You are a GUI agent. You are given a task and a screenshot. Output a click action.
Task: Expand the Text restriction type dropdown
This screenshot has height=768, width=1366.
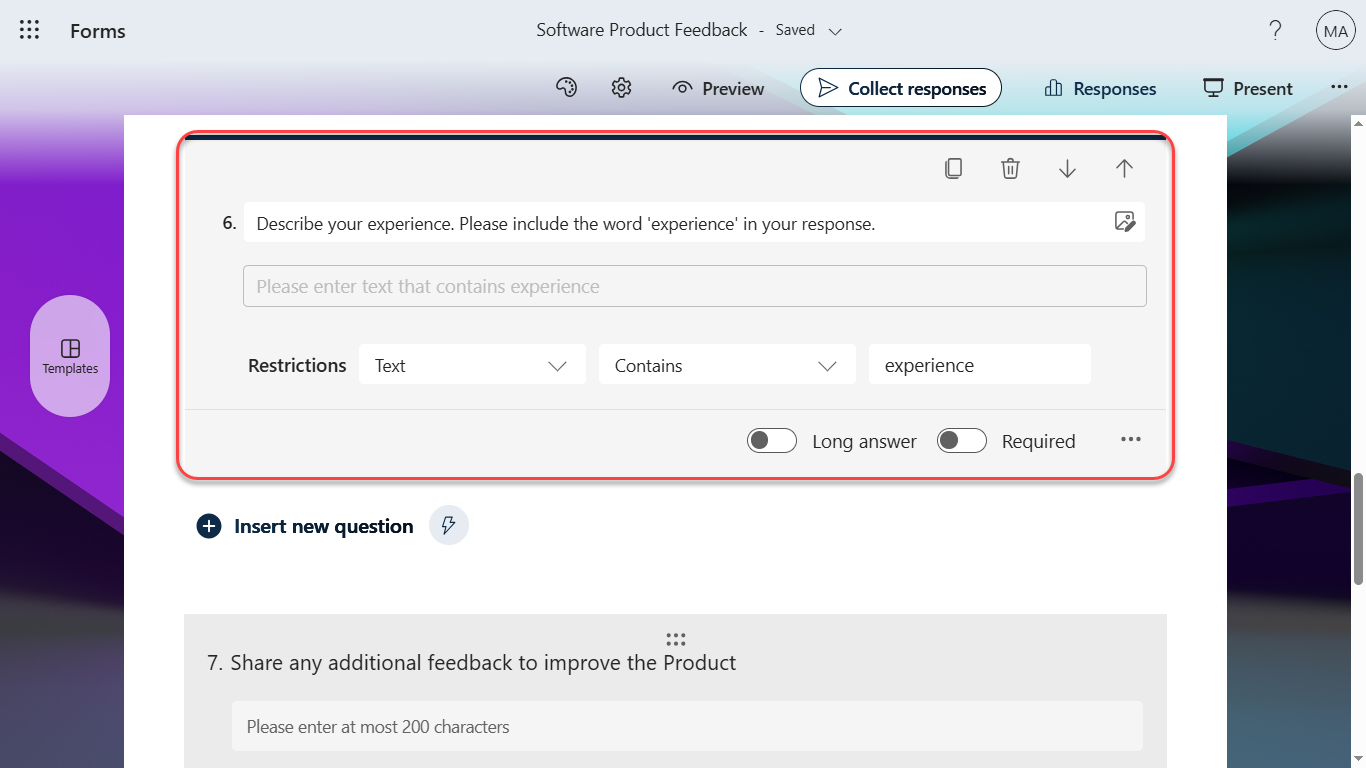(472, 366)
